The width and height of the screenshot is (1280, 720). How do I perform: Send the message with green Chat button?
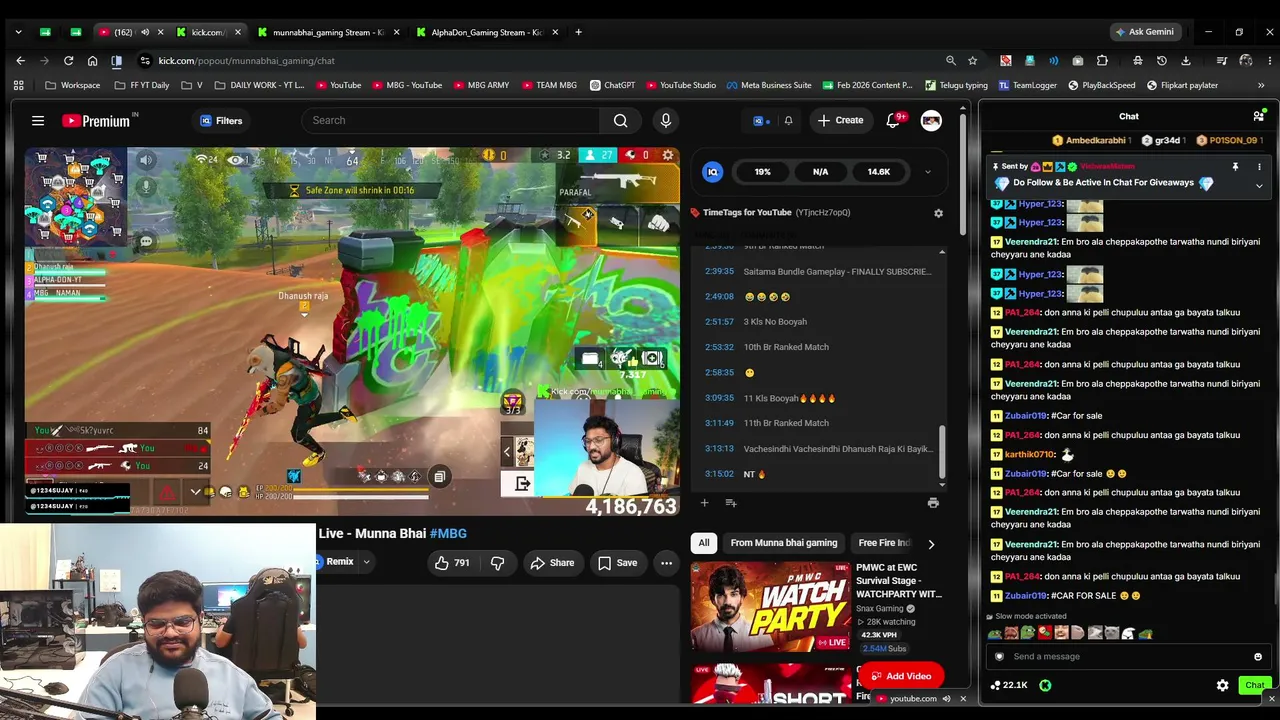pos(1254,685)
